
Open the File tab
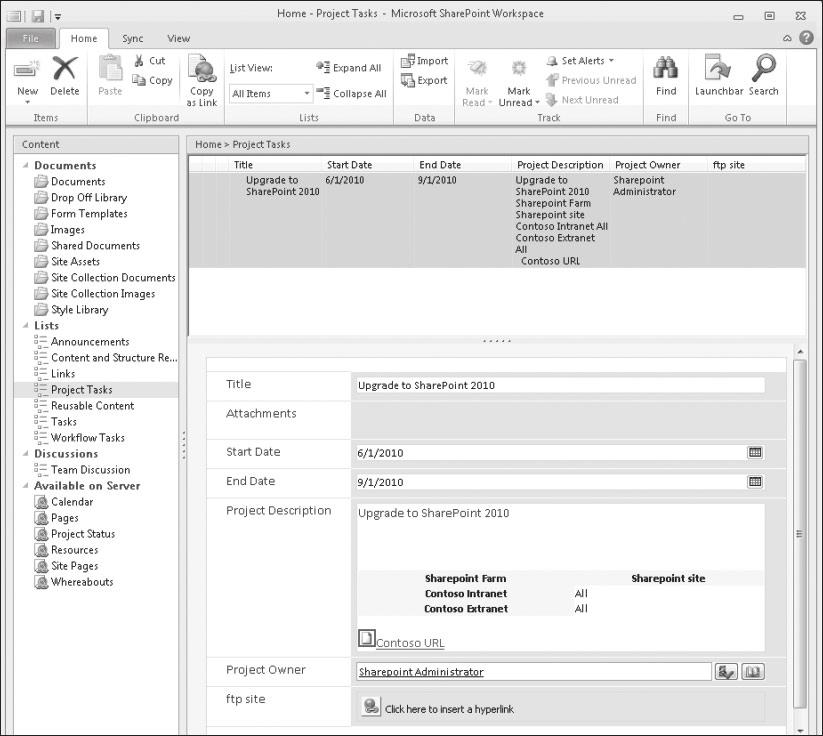tap(30, 38)
